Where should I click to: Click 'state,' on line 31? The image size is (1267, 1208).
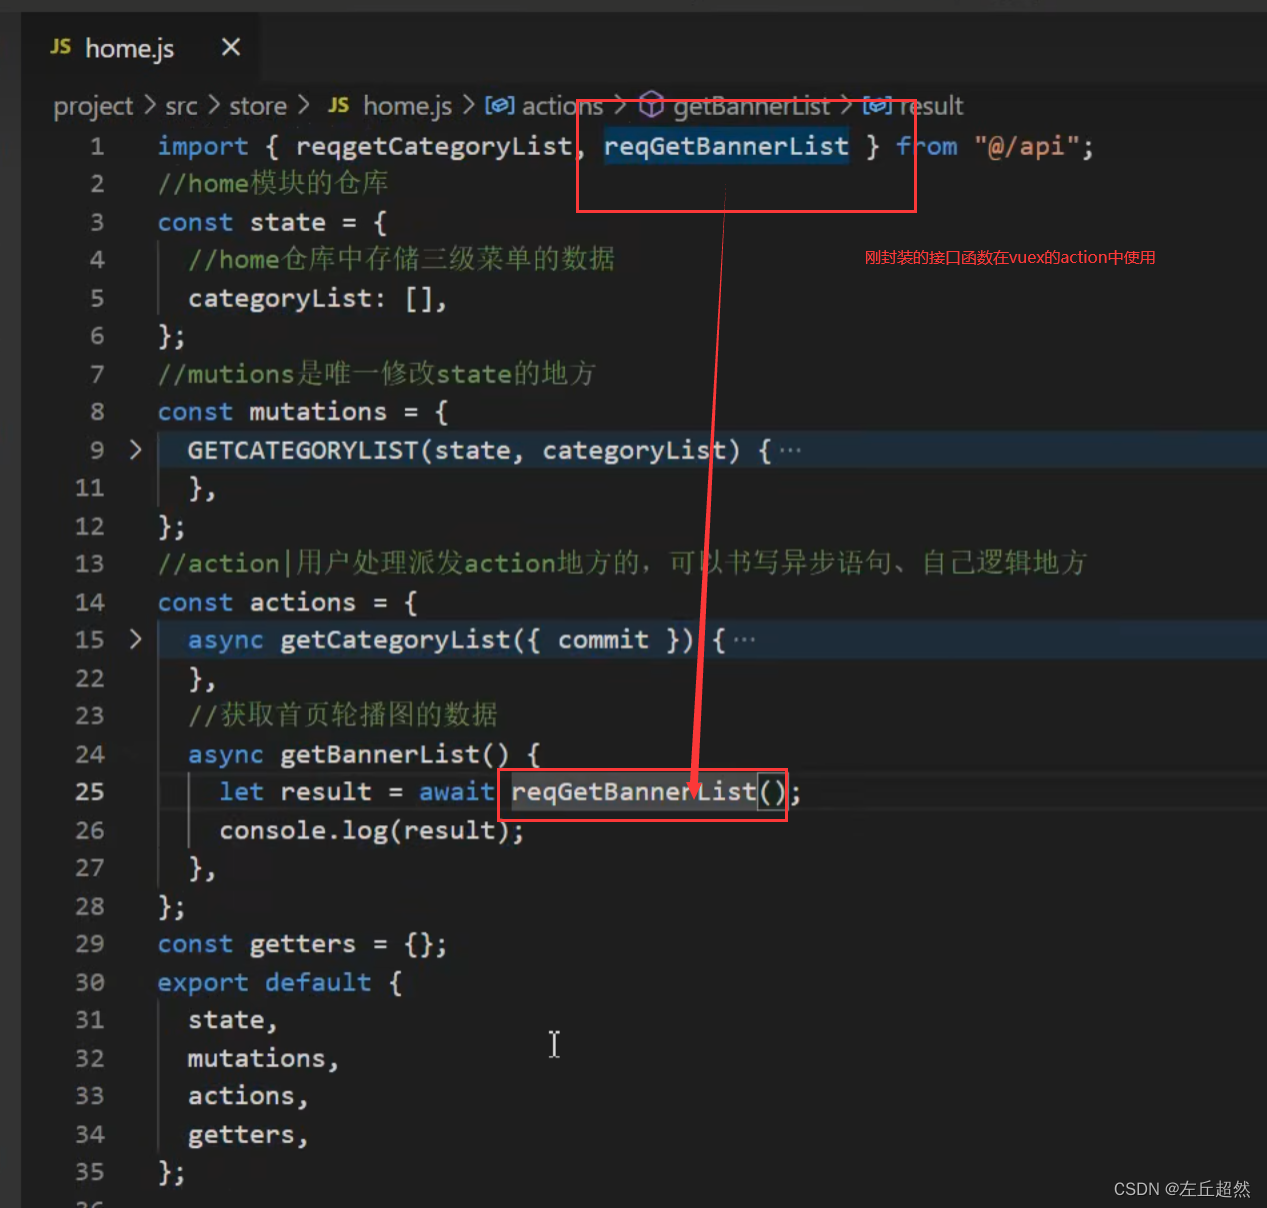pyautogui.click(x=233, y=1020)
